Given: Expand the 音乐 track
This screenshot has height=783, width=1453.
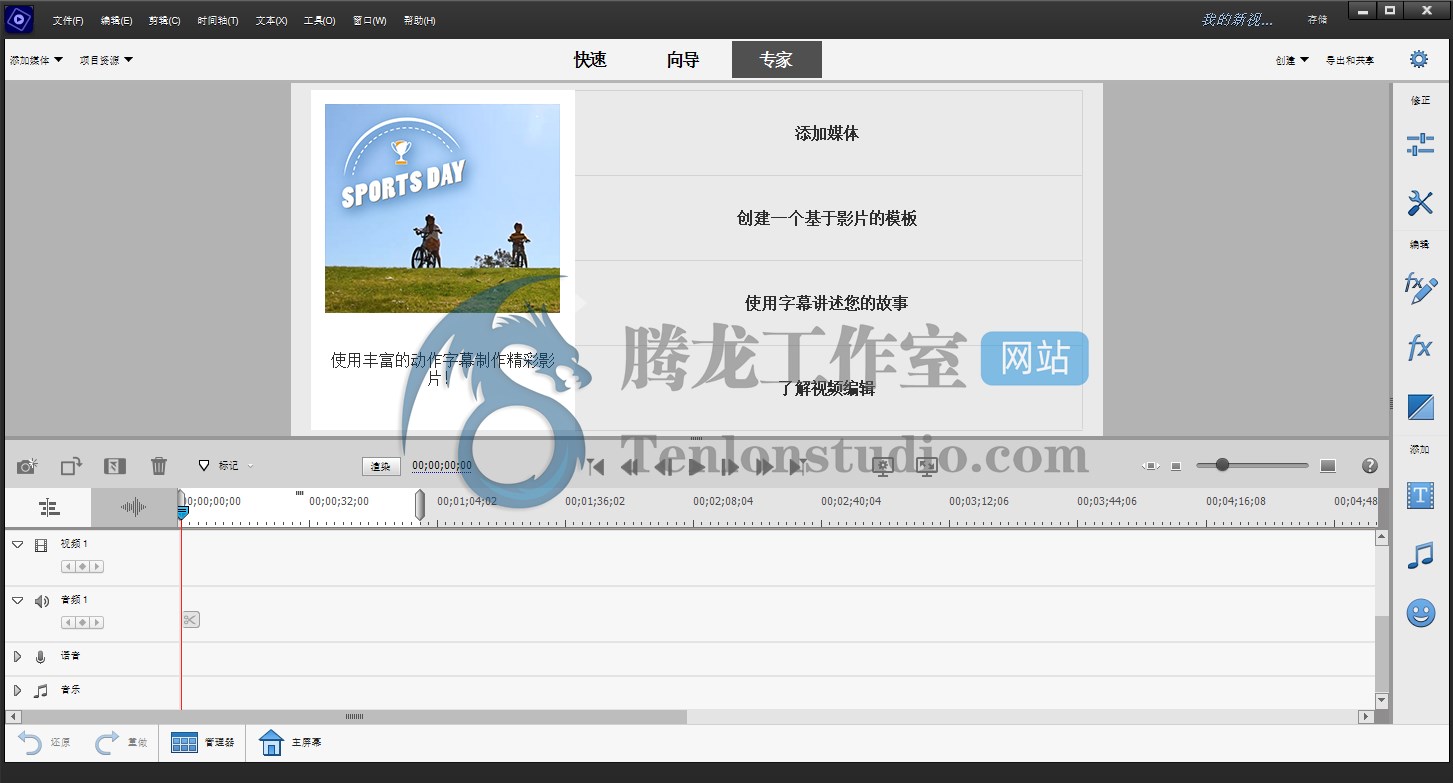Looking at the screenshot, I should click(x=17, y=691).
